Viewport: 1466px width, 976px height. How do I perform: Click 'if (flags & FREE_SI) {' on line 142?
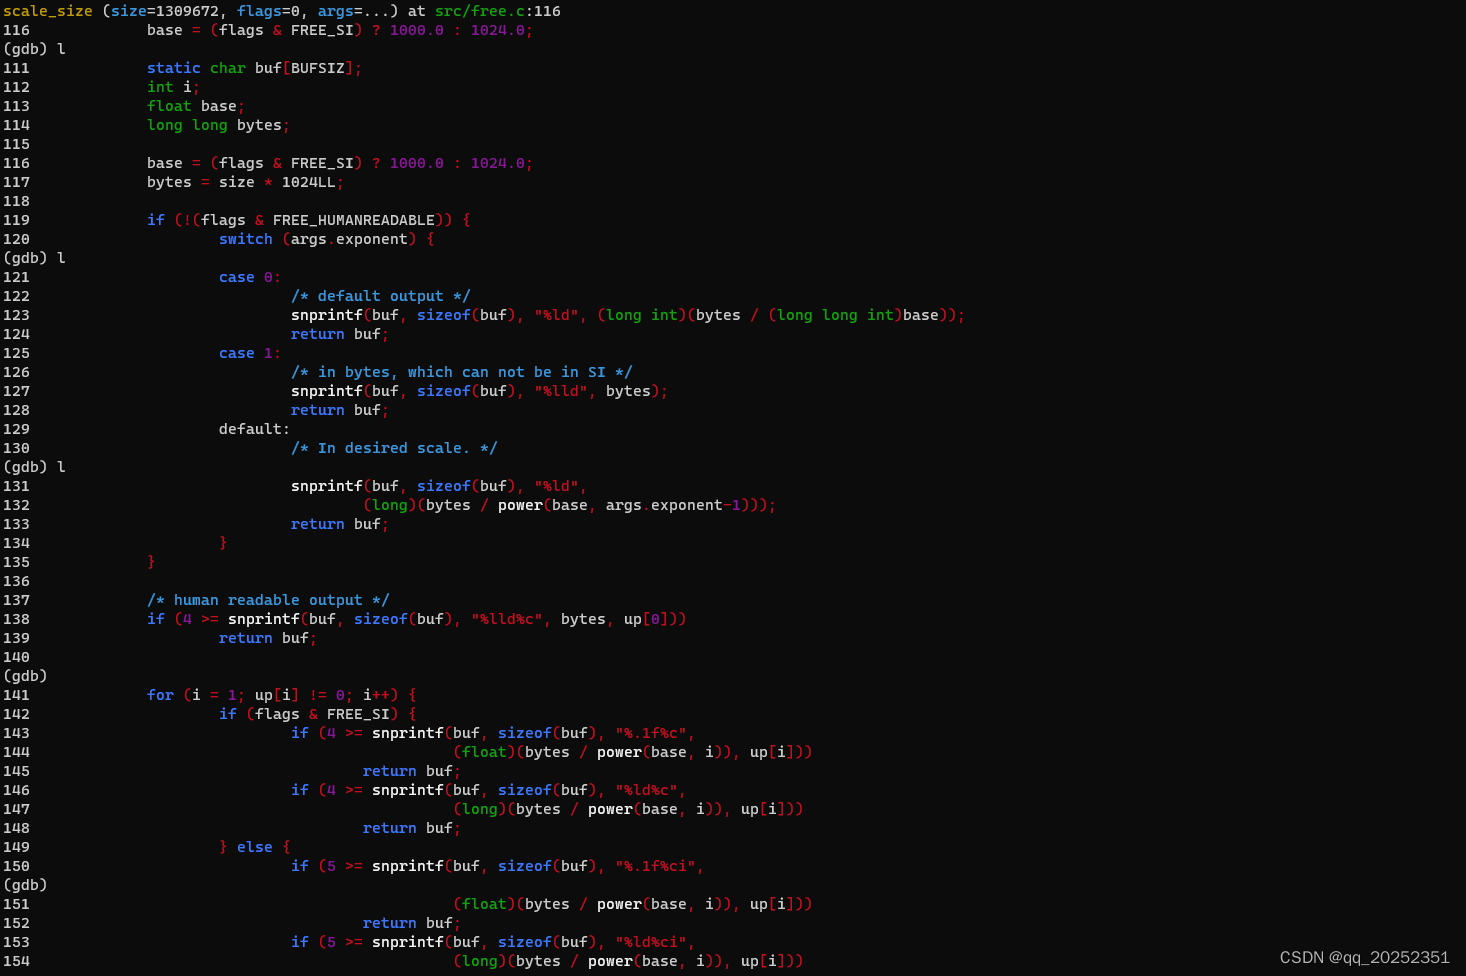(317, 714)
